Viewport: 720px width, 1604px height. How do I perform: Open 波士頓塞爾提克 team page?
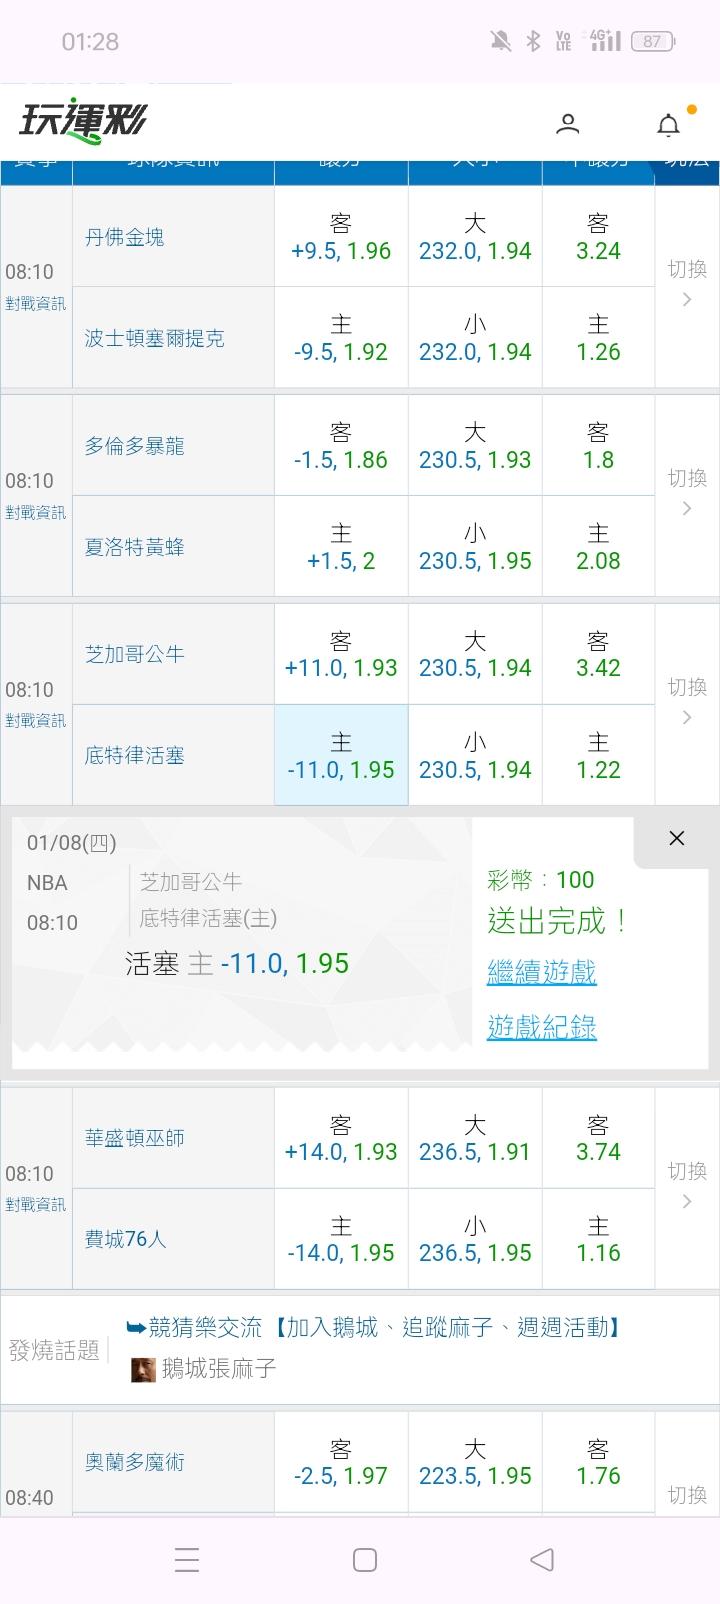pos(154,338)
